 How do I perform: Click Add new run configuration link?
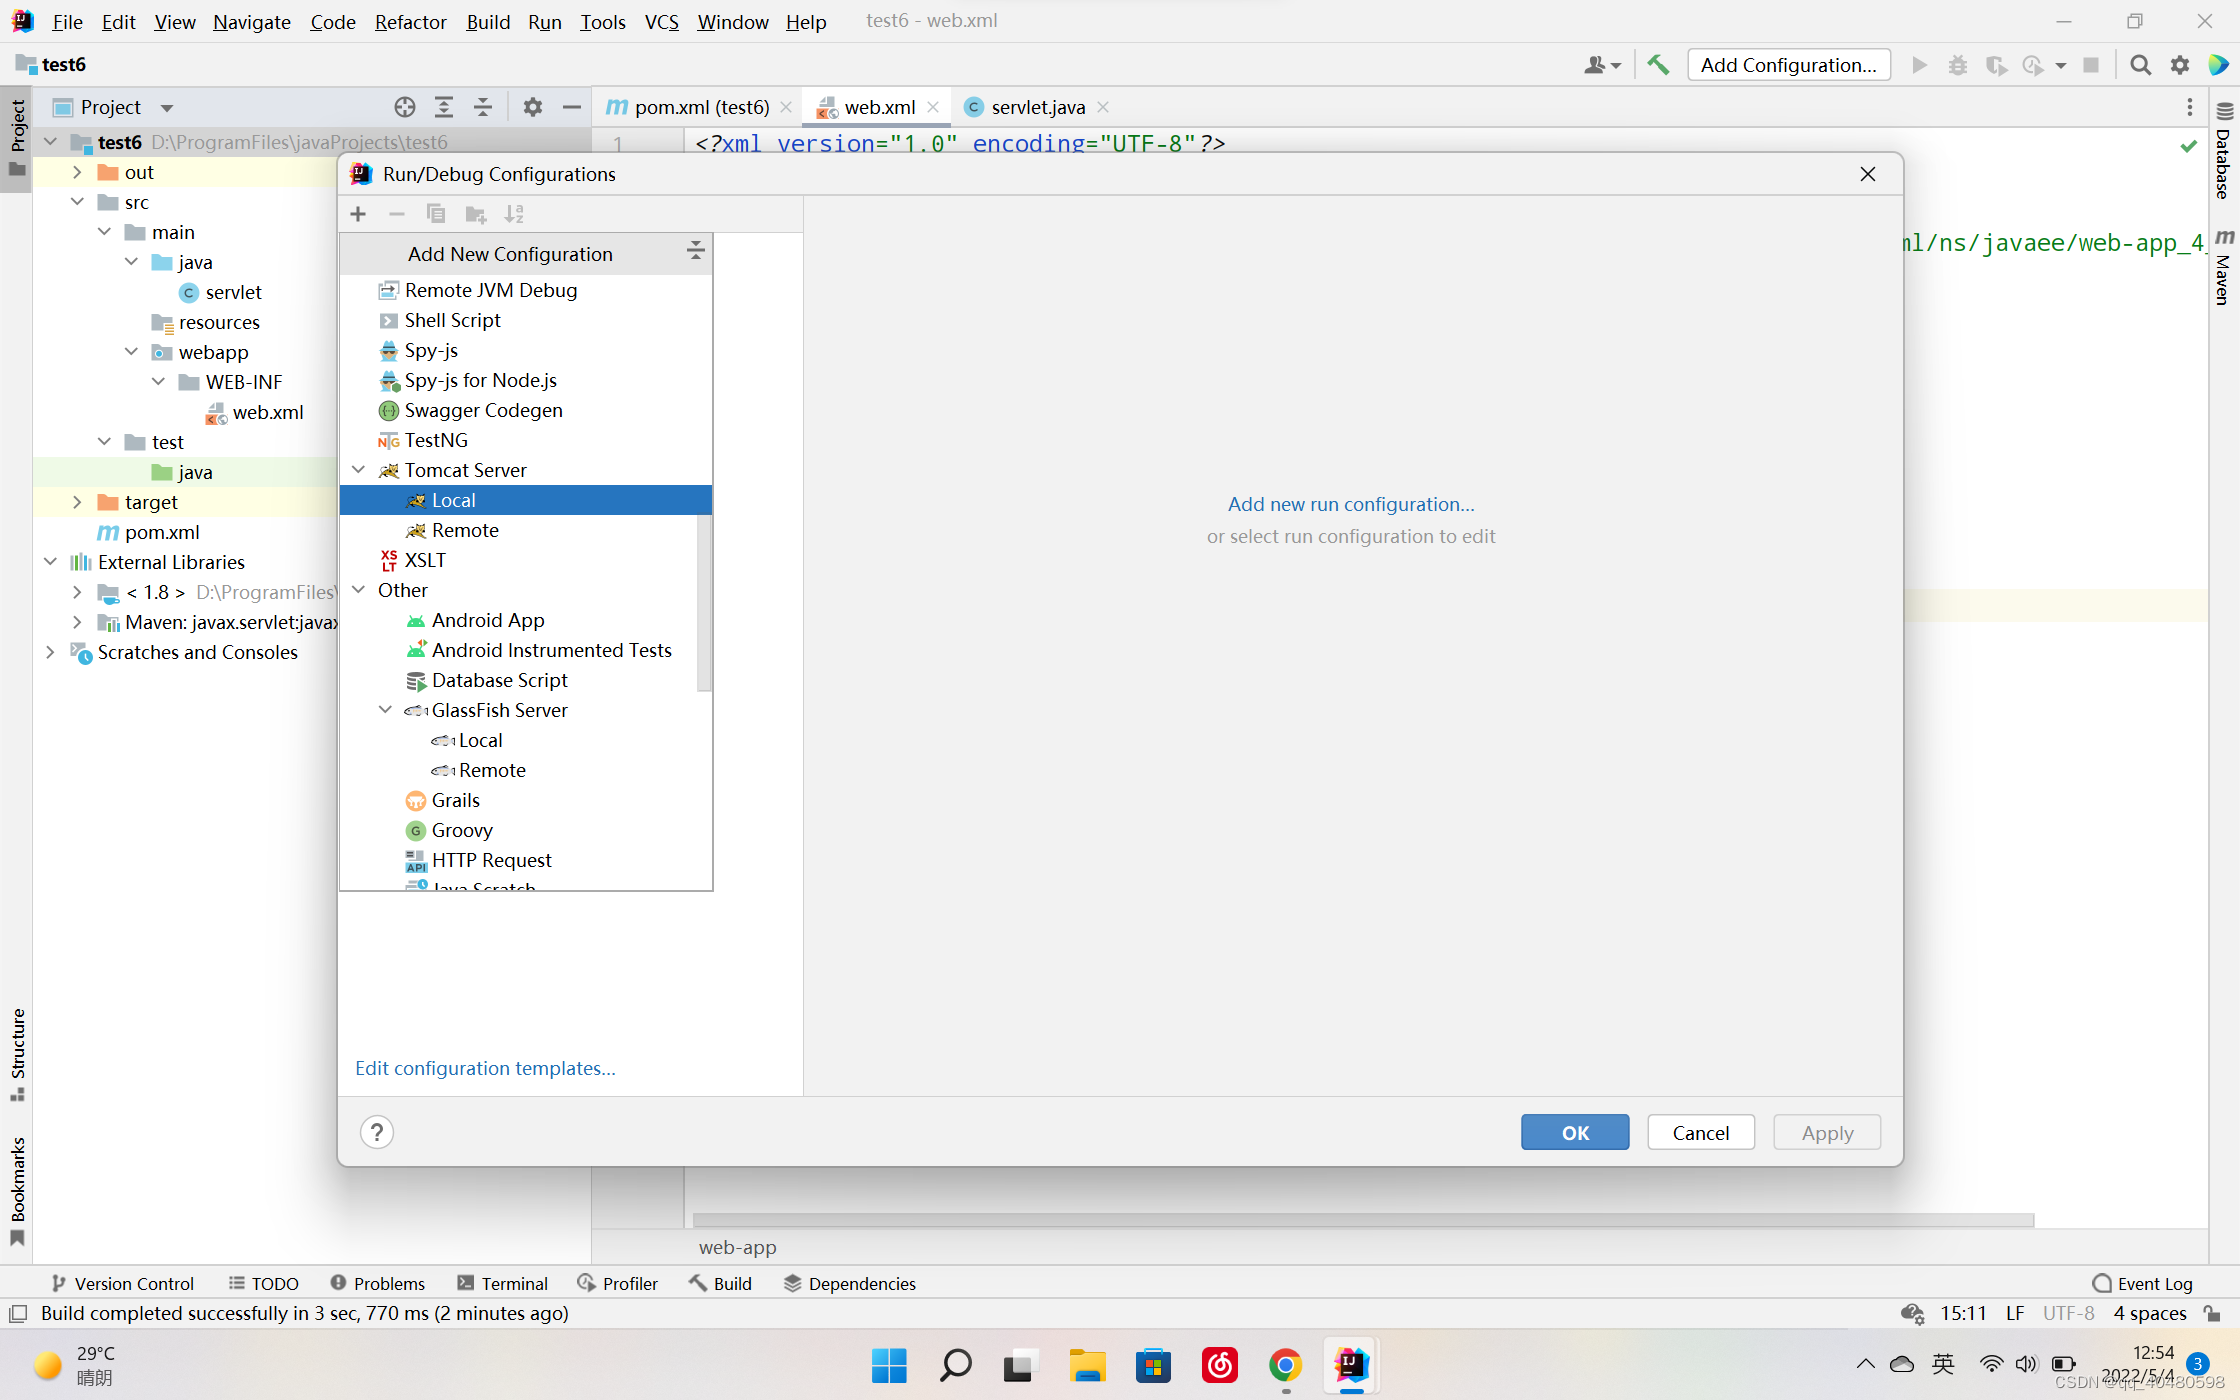pyautogui.click(x=1351, y=504)
